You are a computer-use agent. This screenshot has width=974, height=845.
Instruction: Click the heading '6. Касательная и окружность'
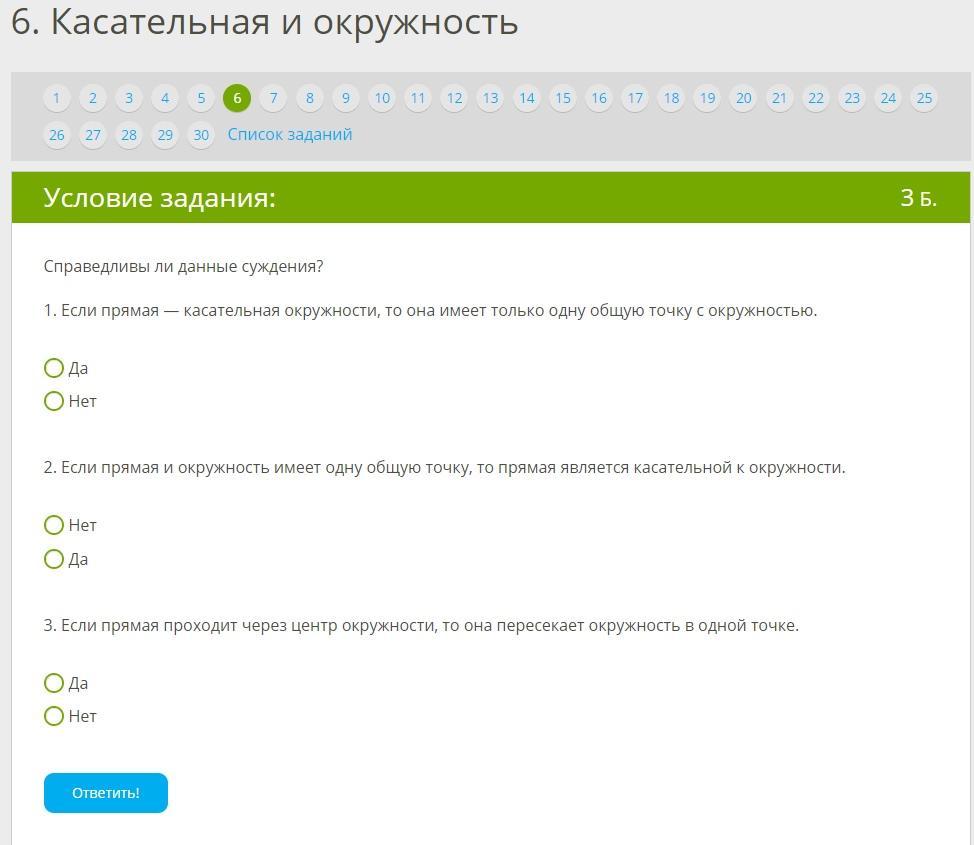point(265,22)
